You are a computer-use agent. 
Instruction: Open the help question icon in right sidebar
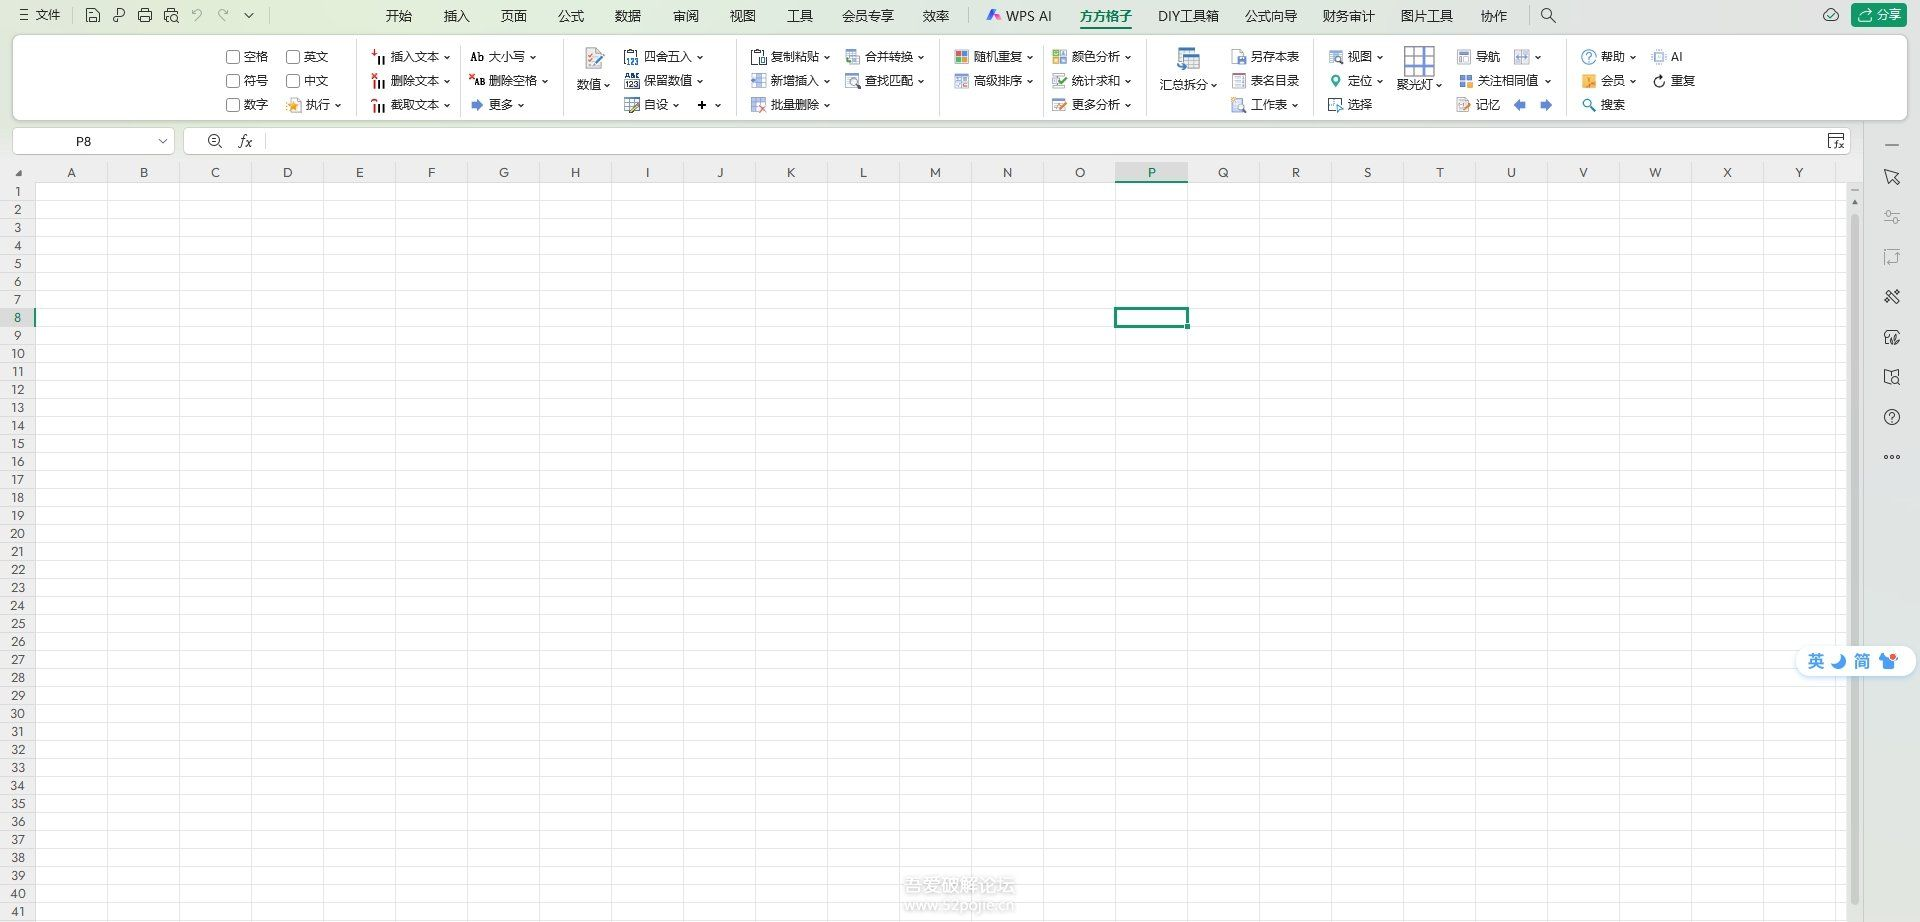tap(1892, 417)
